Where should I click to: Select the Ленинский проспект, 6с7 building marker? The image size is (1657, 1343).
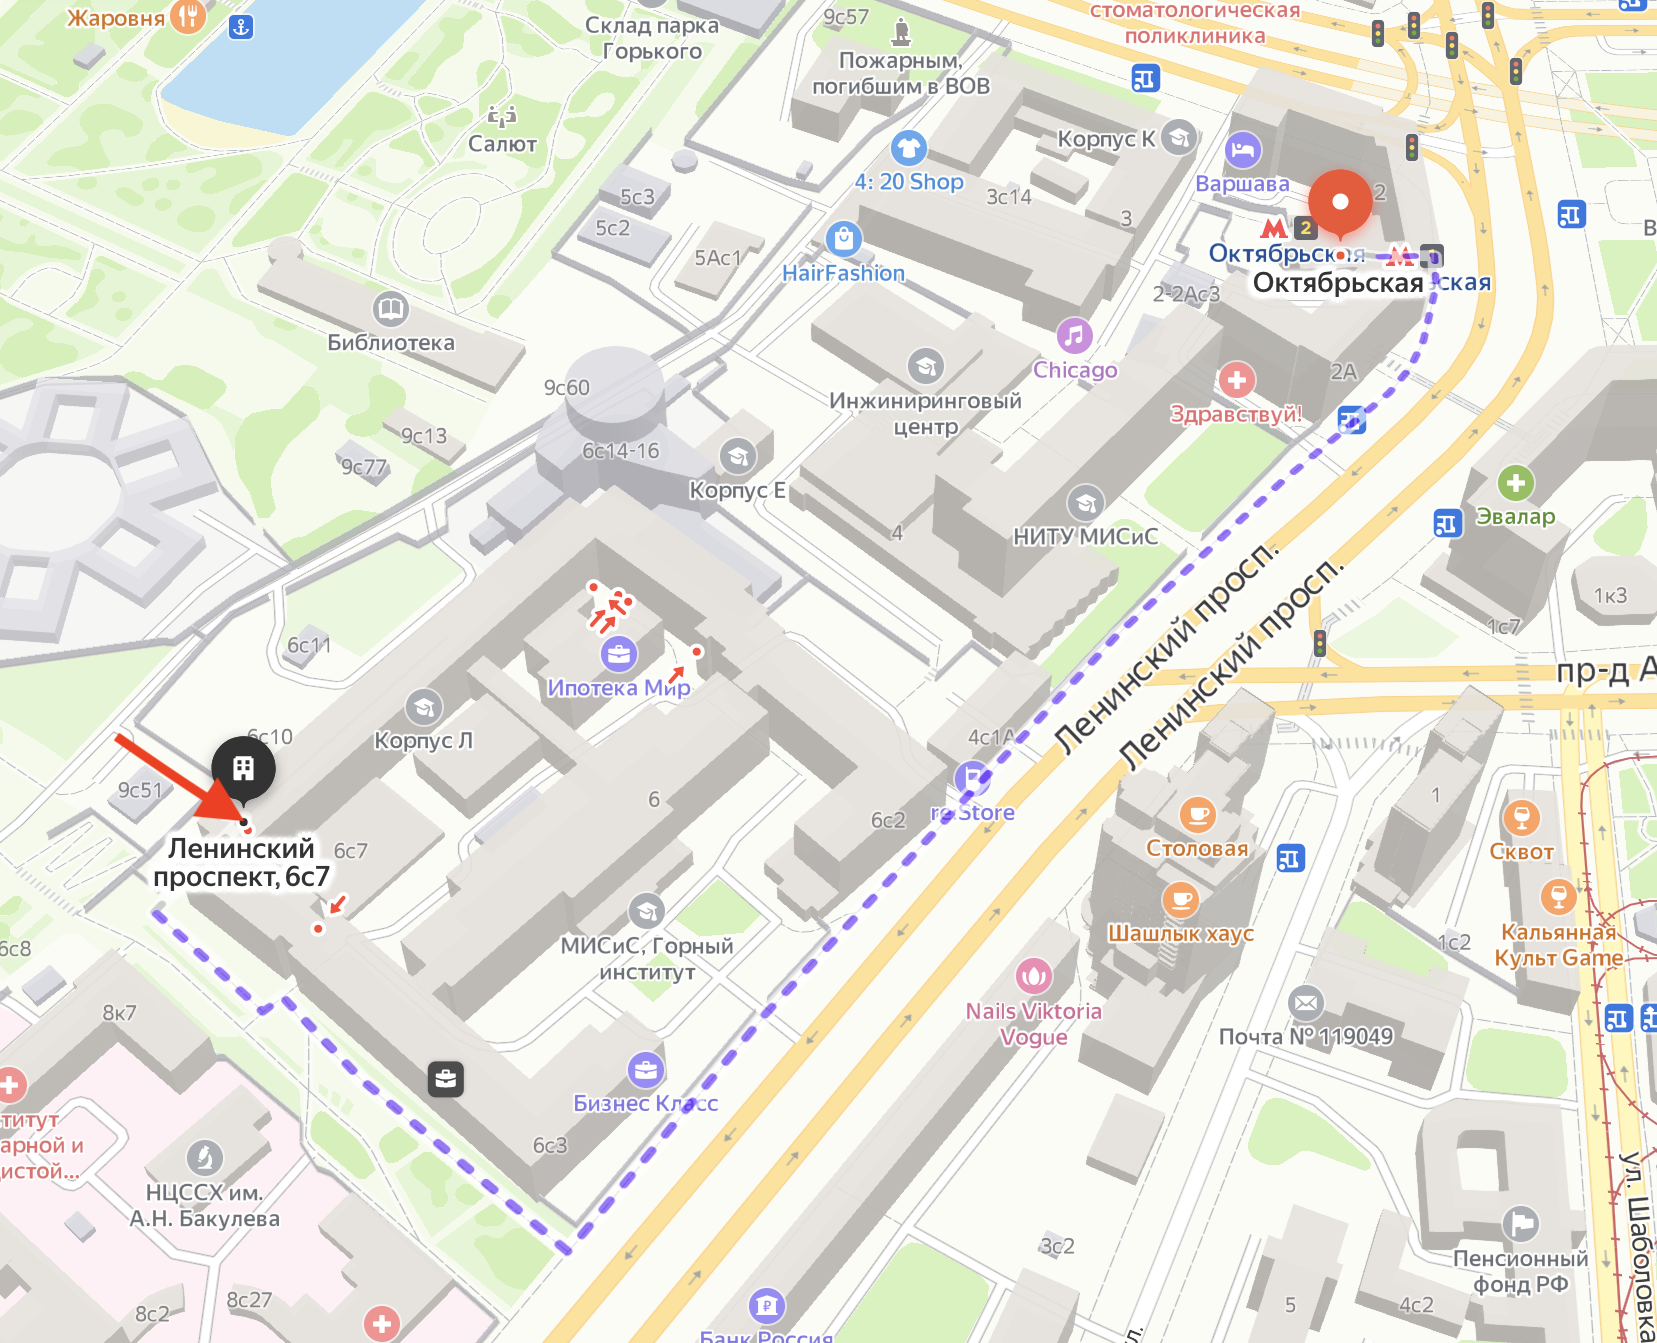point(243,768)
